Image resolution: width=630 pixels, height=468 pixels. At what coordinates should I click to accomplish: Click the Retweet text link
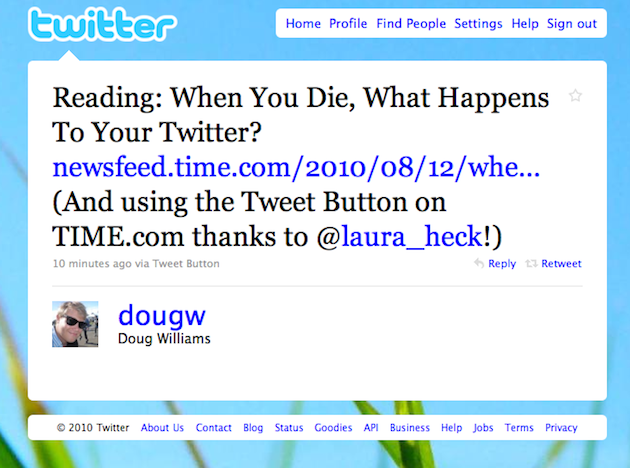(x=561, y=264)
